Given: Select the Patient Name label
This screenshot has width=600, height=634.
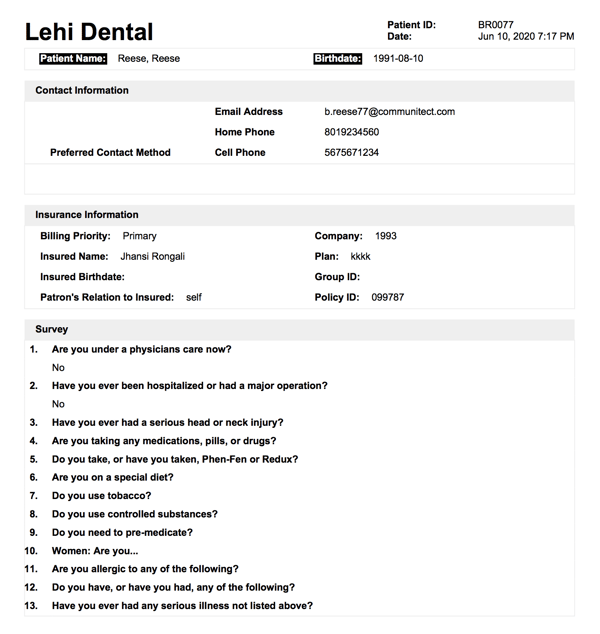Looking at the screenshot, I should 75,59.
